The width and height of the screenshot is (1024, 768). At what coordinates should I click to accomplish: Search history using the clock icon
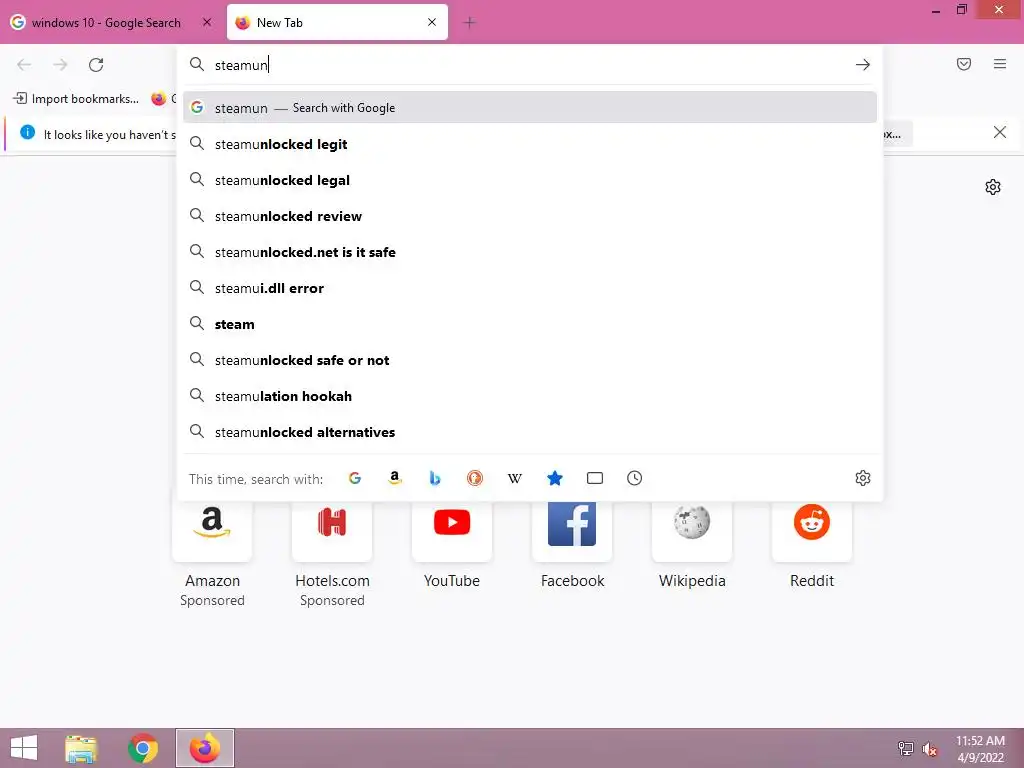tap(635, 478)
